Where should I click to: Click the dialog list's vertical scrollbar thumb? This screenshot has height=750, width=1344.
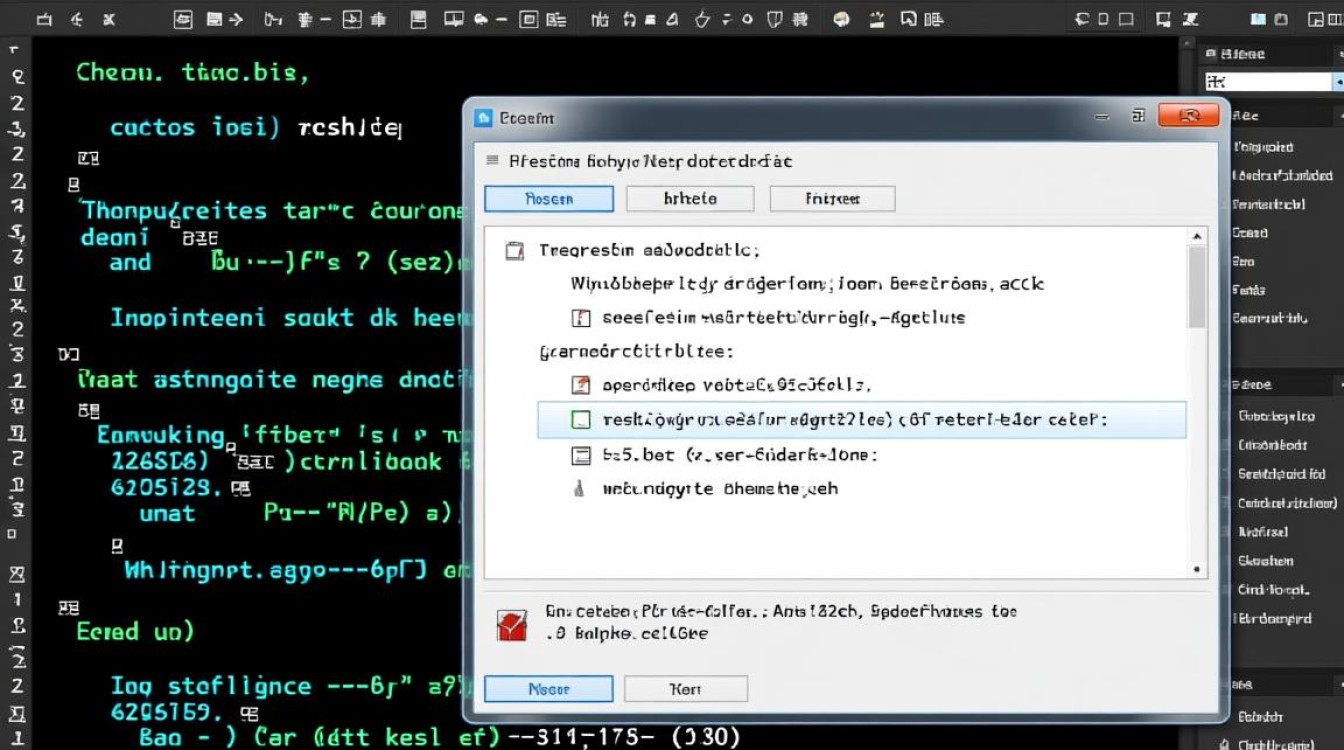(1196, 285)
